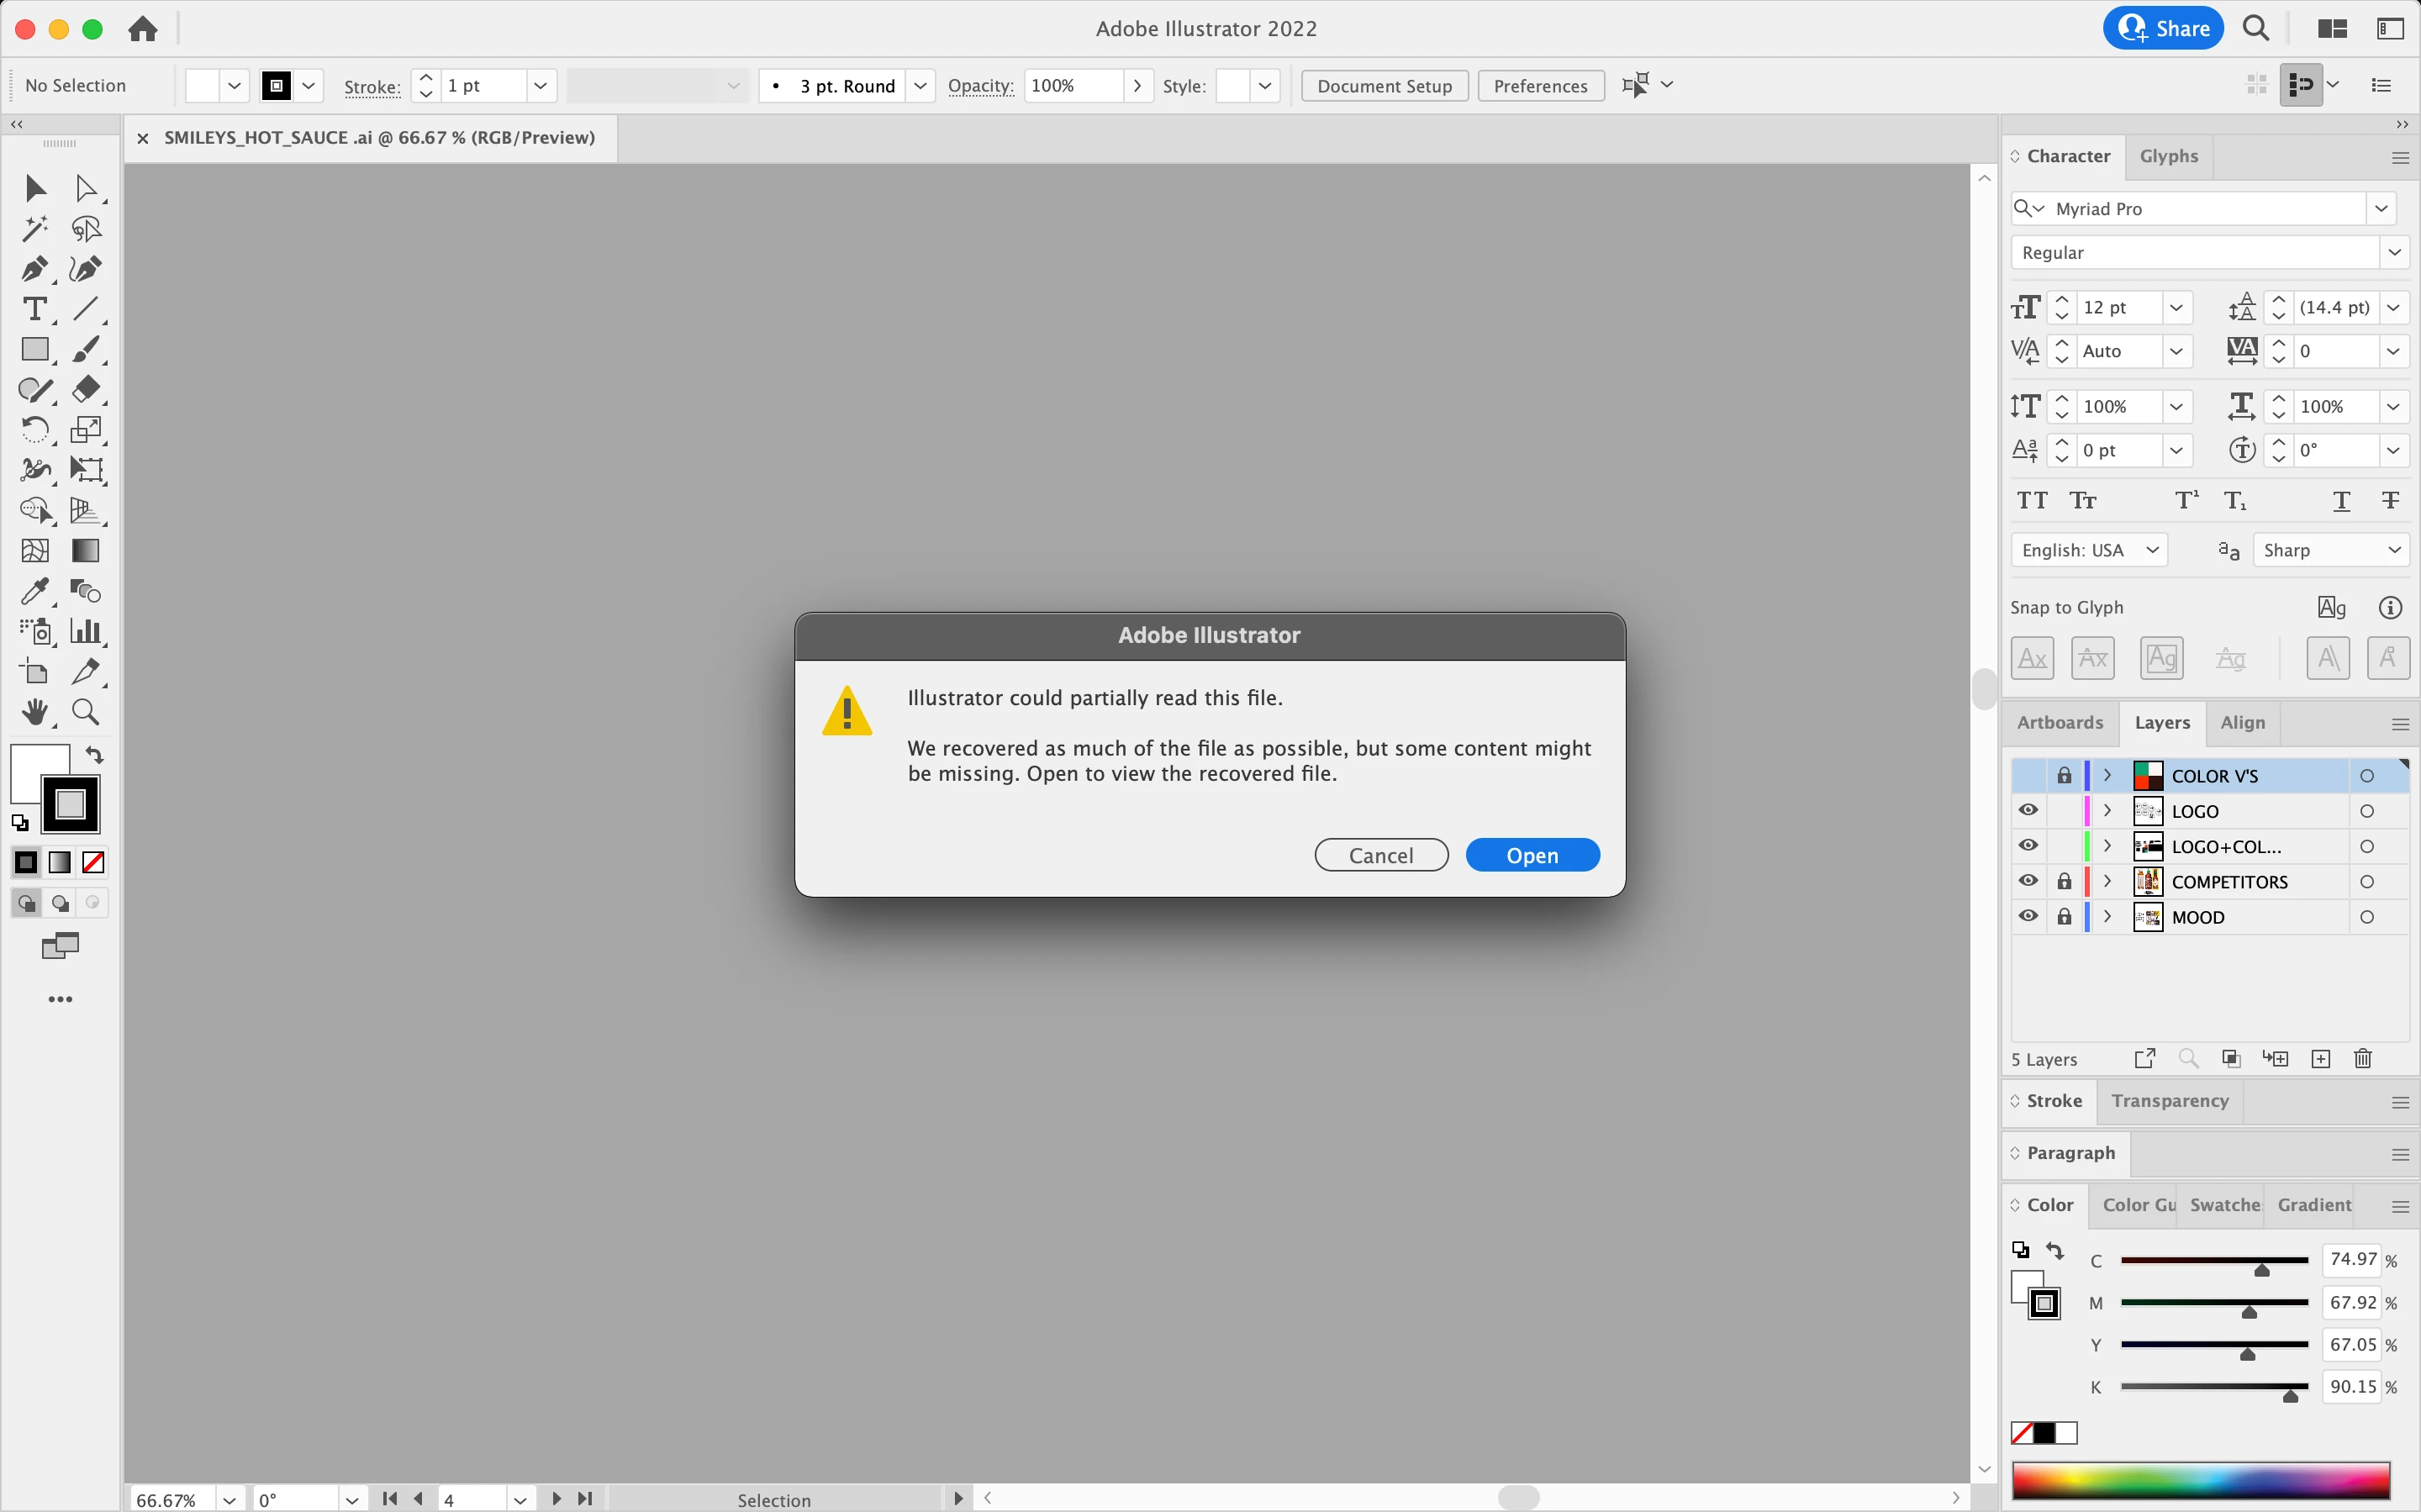This screenshot has height=1512, width=2421.
Task: Select the Zoom tool in toolbar
Action: (x=86, y=712)
